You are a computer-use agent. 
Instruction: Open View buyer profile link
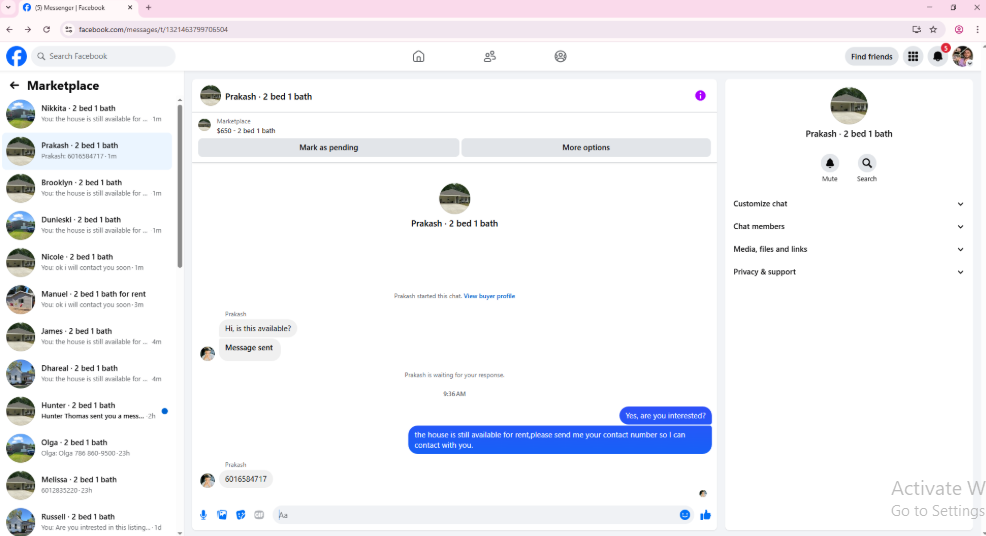[489, 296]
